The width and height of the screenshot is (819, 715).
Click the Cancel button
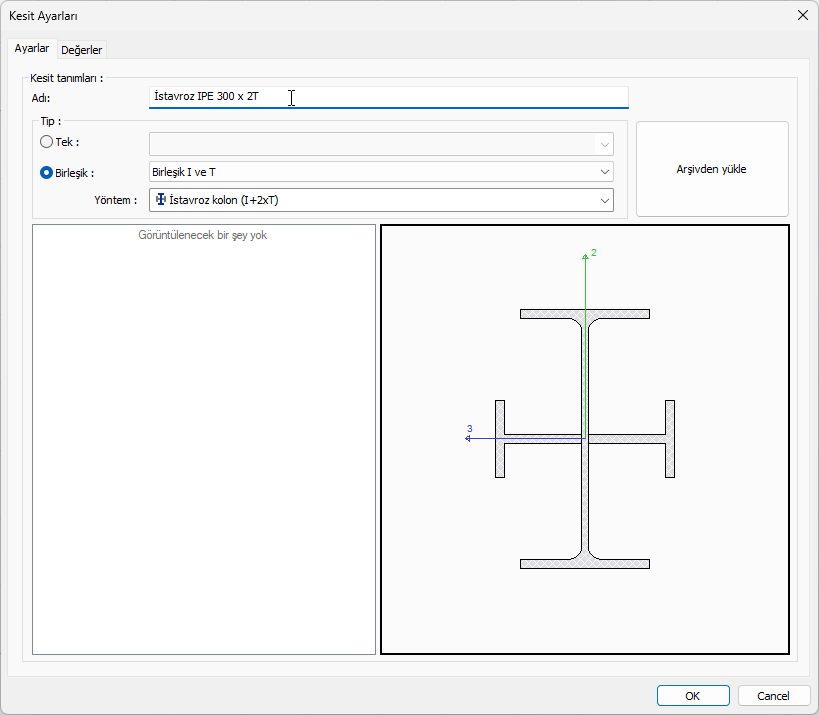pyautogui.click(x=773, y=695)
